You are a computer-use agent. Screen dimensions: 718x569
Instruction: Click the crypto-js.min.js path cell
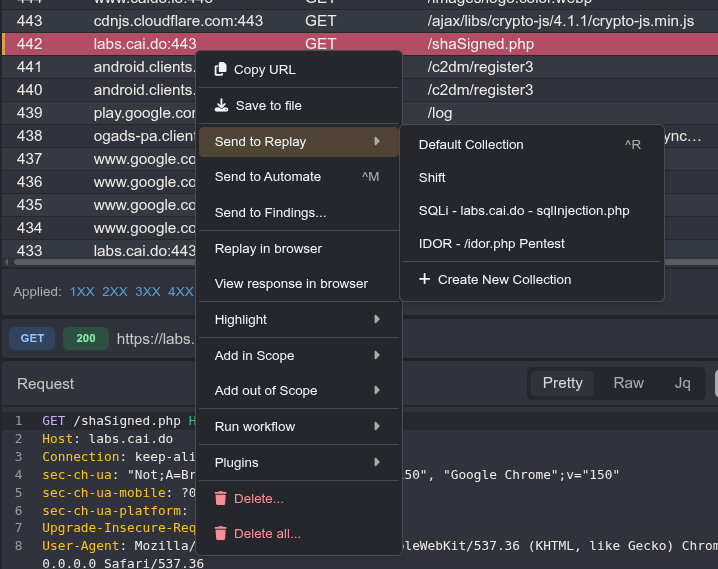pos(560,21)
